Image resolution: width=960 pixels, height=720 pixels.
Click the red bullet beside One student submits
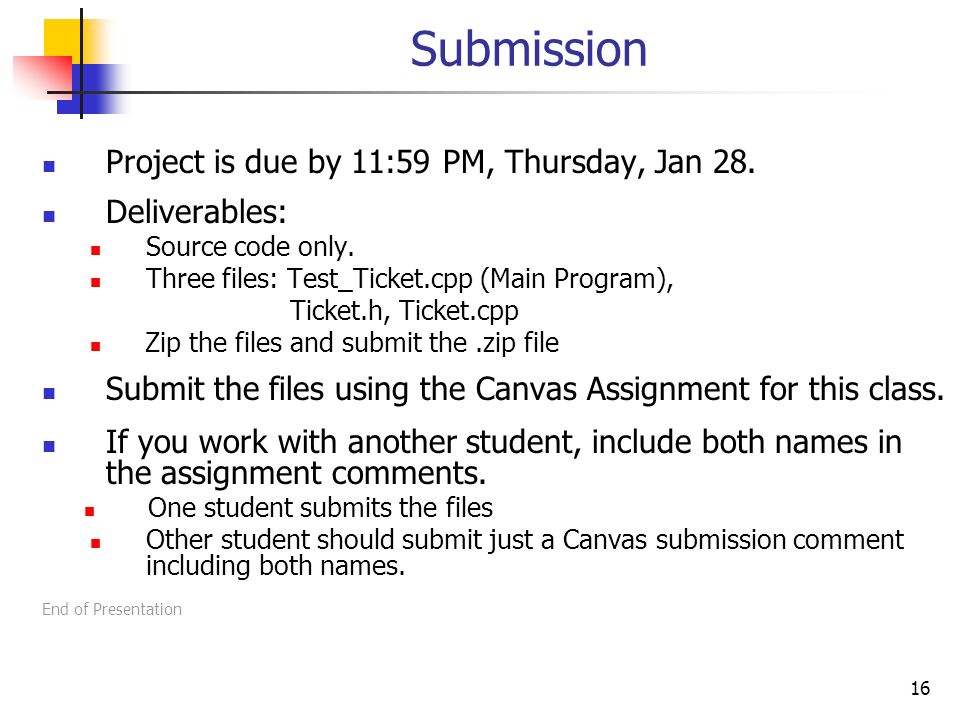(x=90, y=511)
